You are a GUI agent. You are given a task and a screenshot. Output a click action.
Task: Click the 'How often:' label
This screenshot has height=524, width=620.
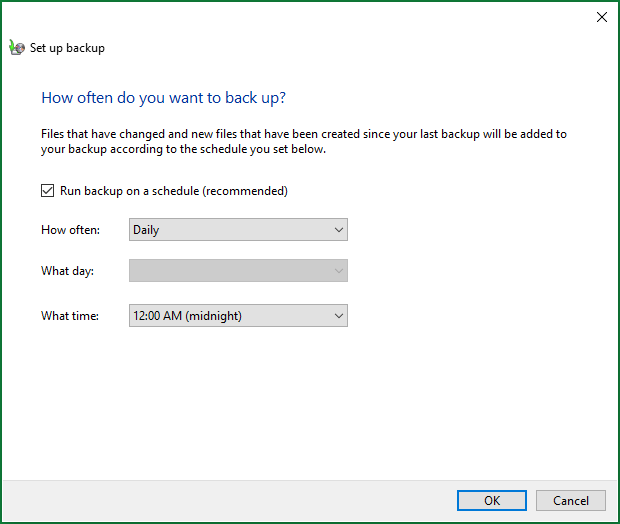(70, 230)
